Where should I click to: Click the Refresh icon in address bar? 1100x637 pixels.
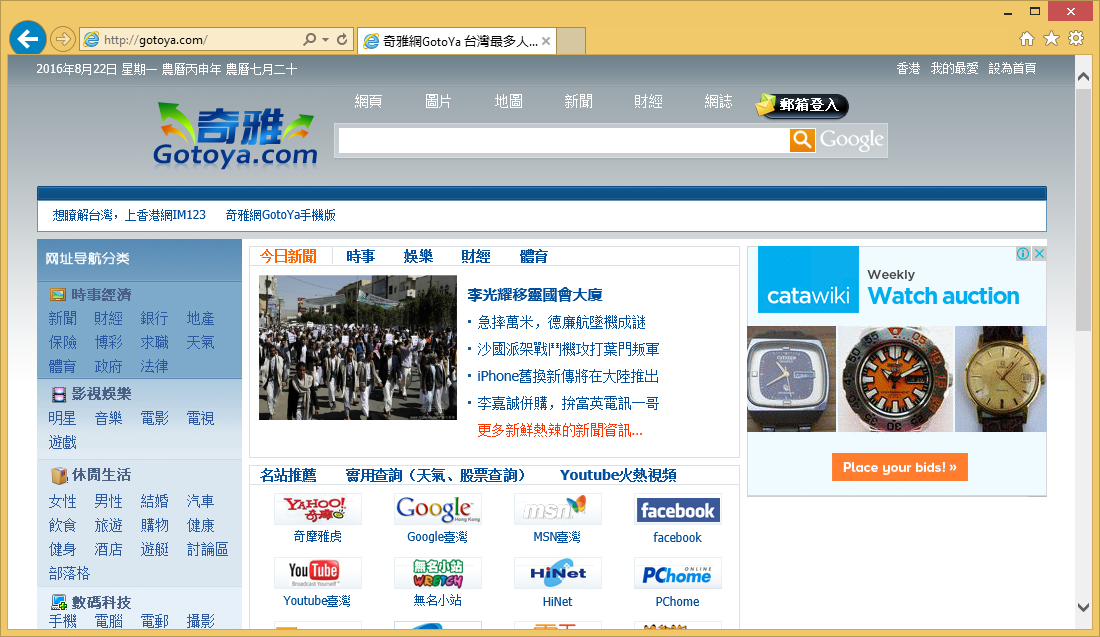342,40
